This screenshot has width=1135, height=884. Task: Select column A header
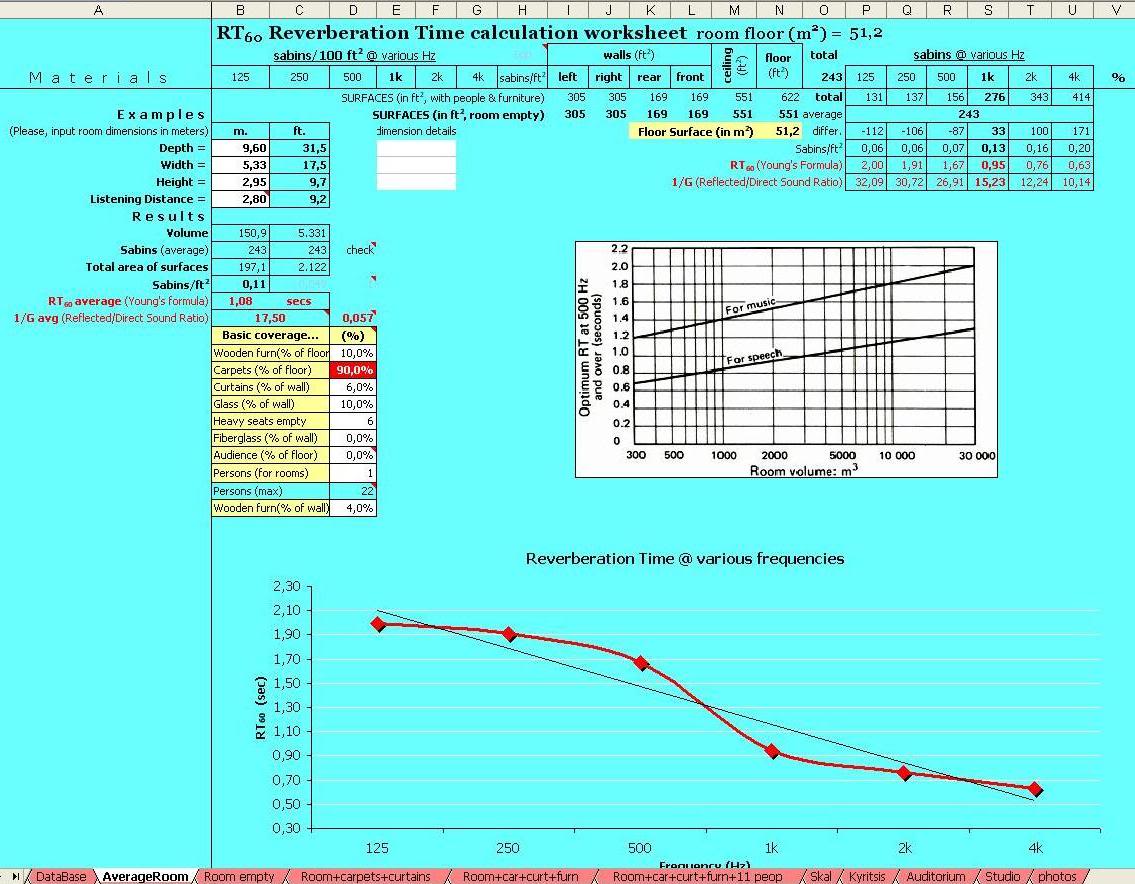99,10
